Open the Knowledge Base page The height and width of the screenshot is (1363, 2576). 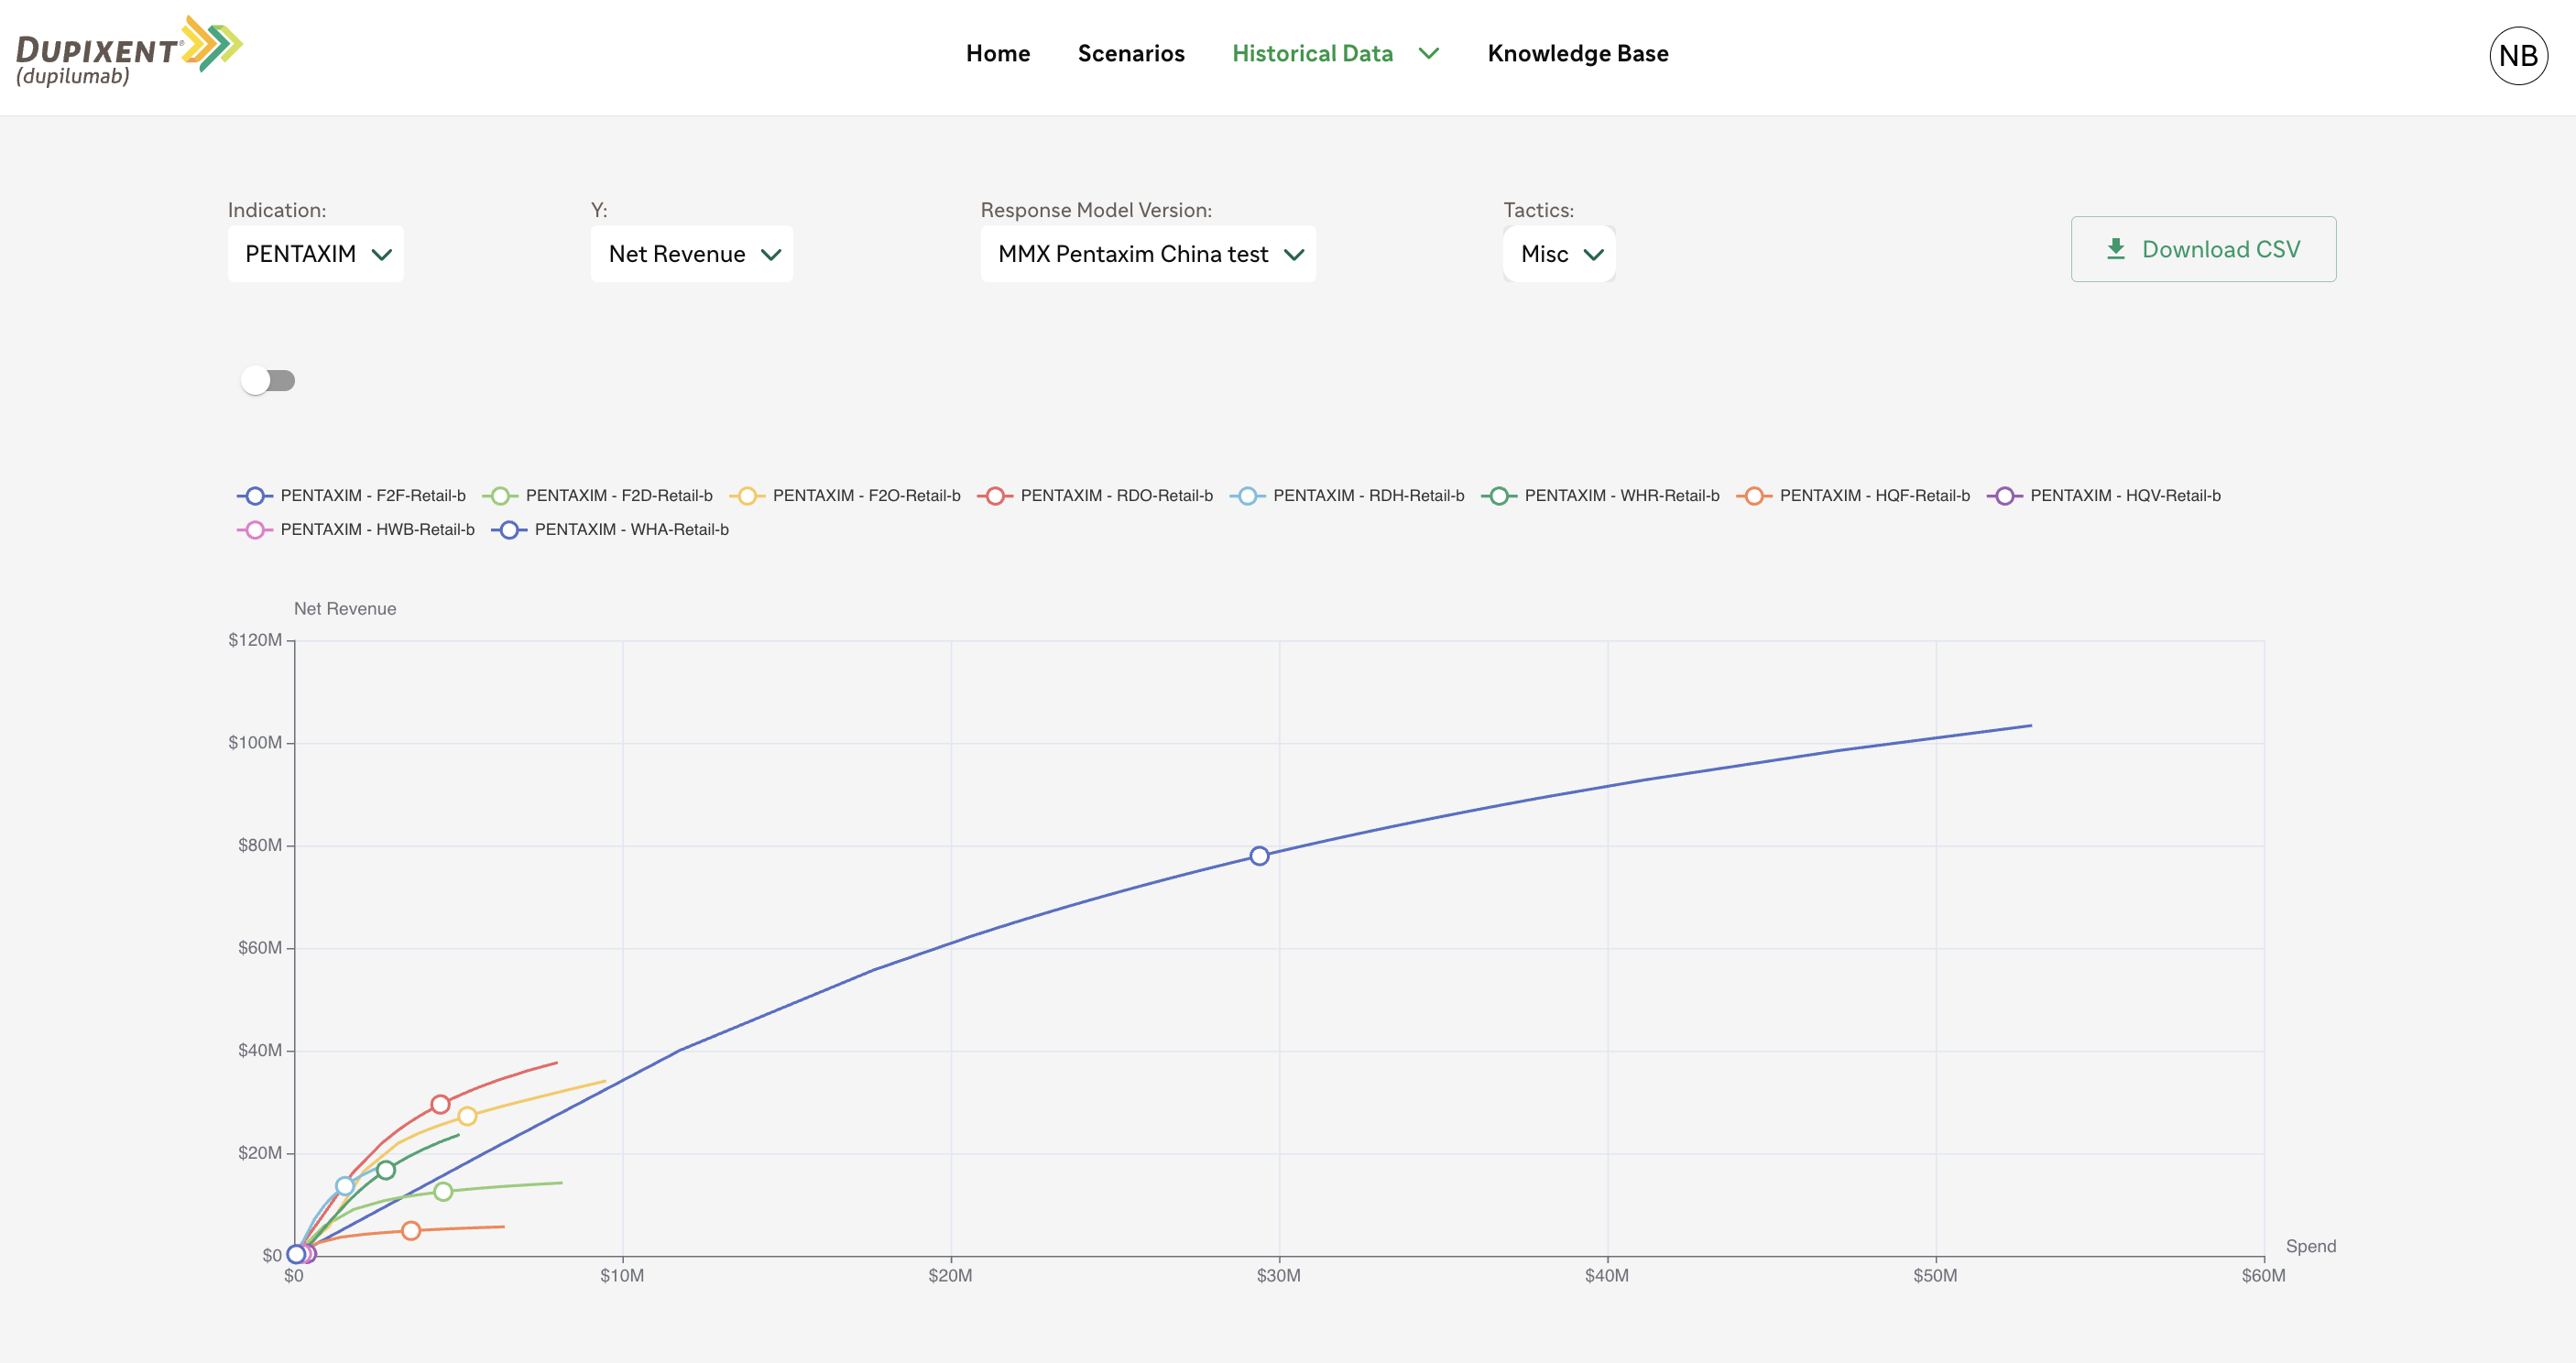click(x=1577, y=54)
